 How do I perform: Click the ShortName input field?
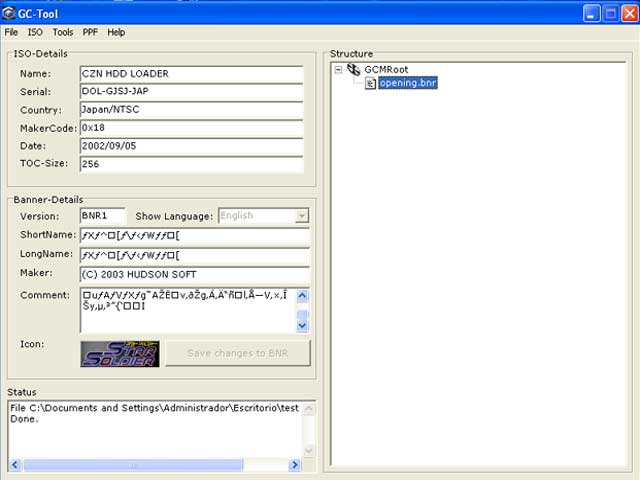click(x=195, y=236)
